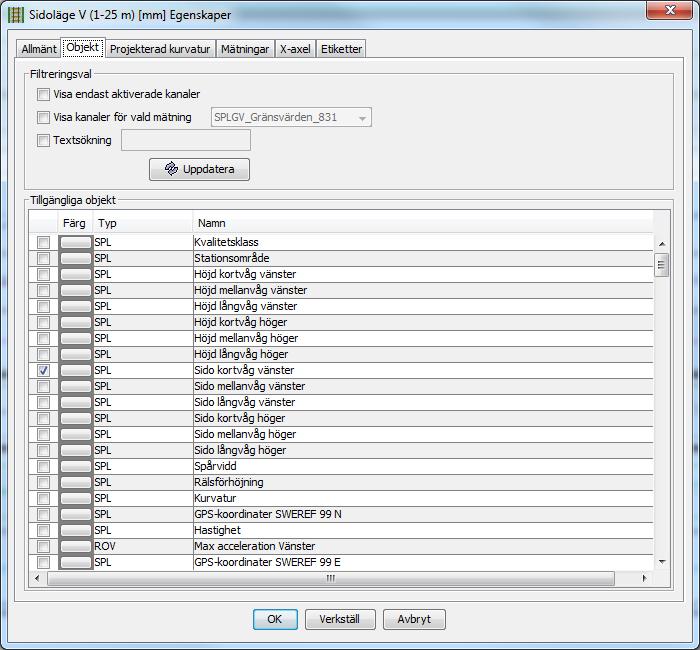Tick the Spårvidd row checkbox
700x650 pixels.
43,467
